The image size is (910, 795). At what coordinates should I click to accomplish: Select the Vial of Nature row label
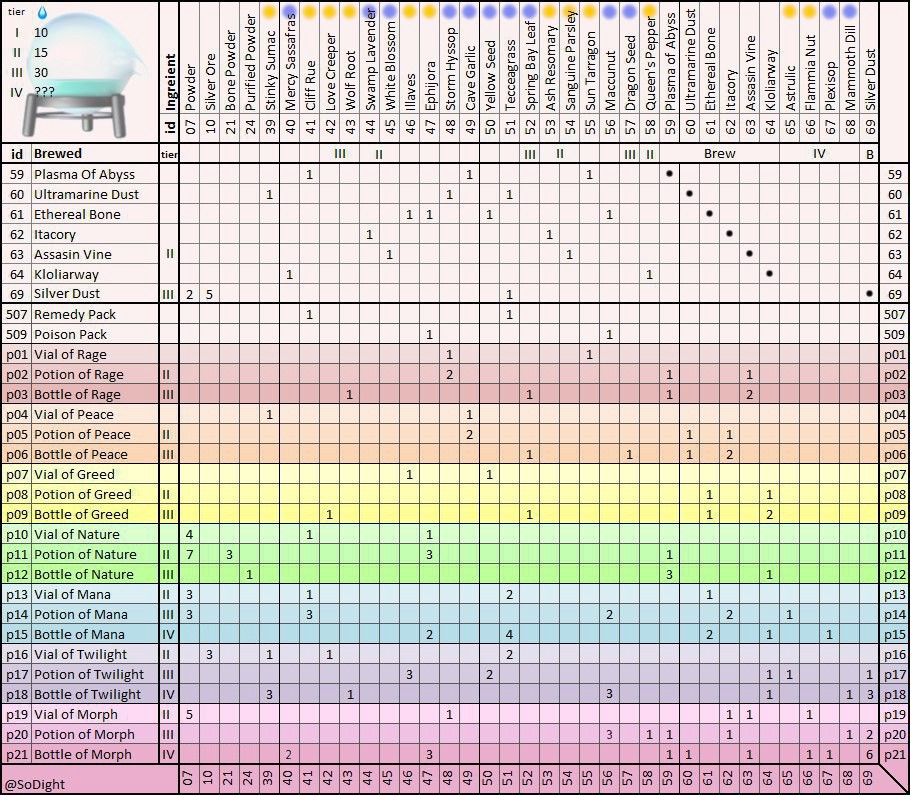click(77, 534)
